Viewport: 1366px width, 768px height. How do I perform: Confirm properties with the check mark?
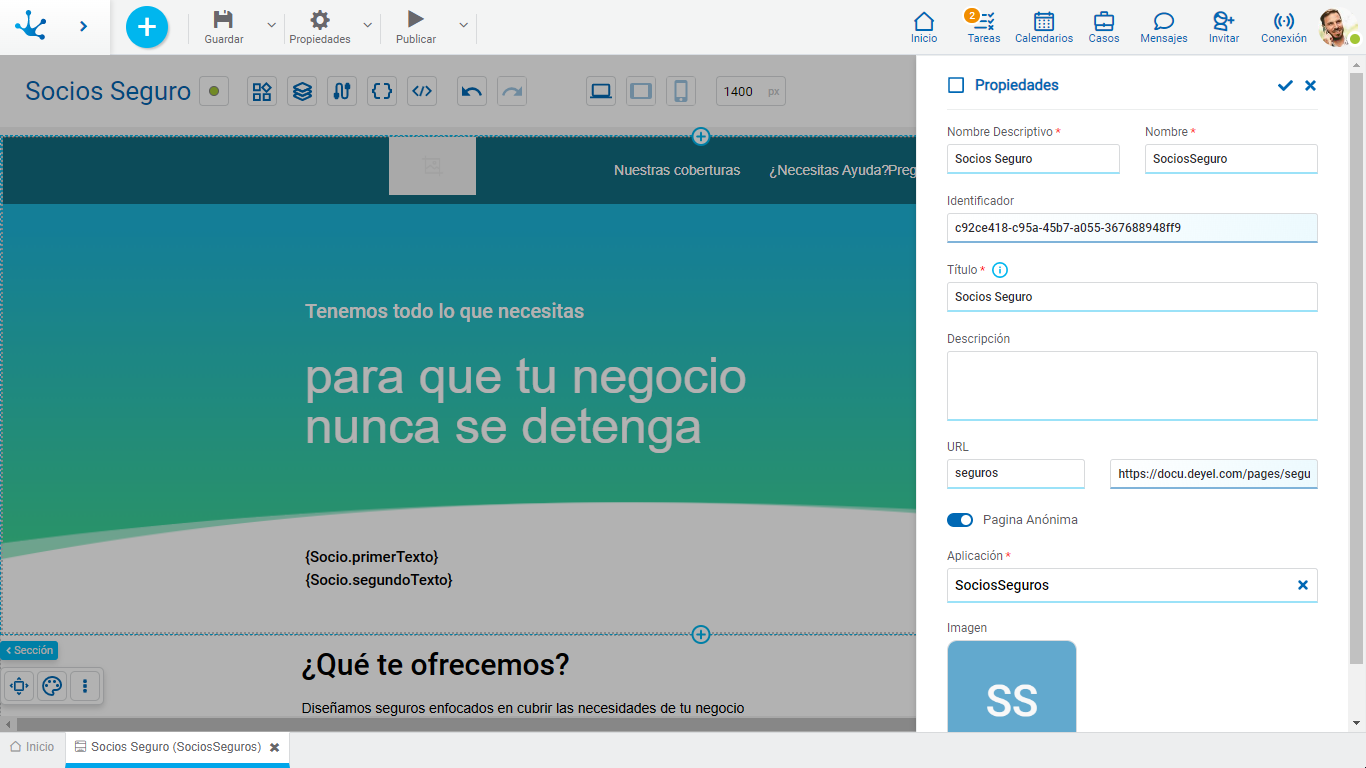coord(1285,86)
